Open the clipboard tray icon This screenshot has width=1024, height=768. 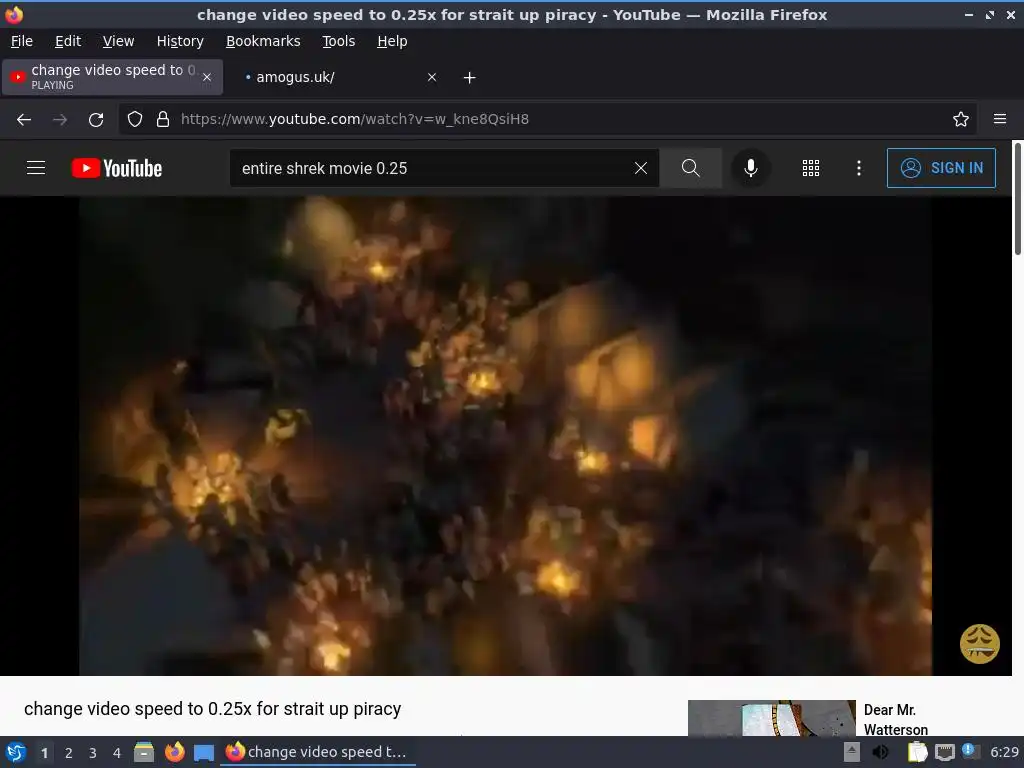918,752
